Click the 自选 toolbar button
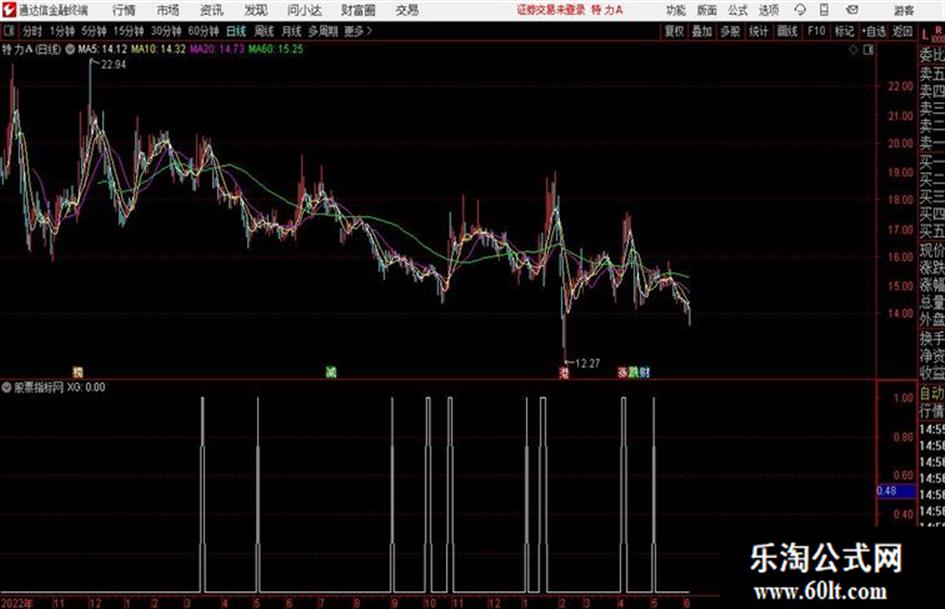The height and width of the screenshot is (609, 945). [x=873, y=31]
